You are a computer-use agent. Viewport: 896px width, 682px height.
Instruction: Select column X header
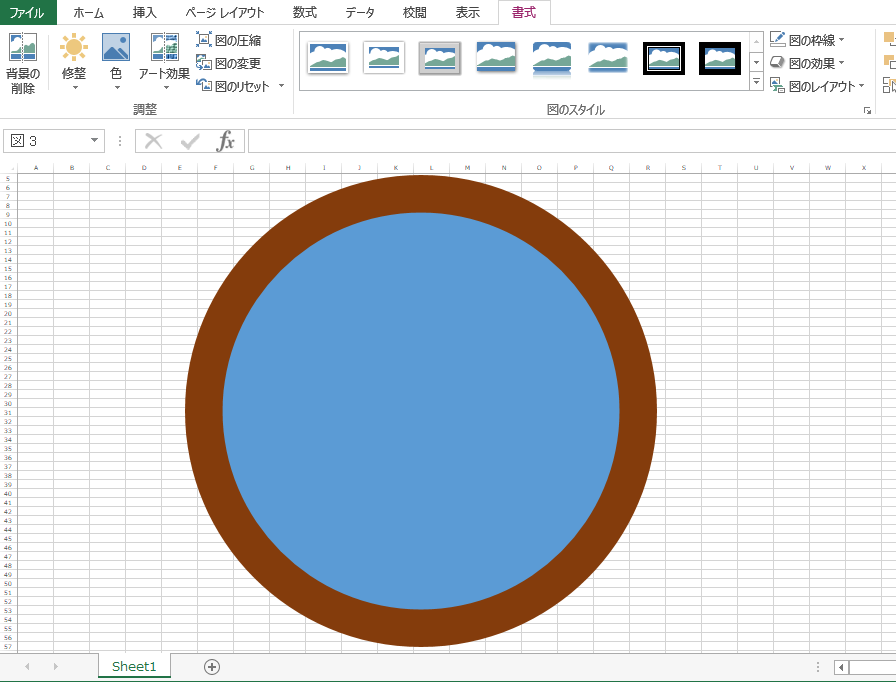(863, 168)
